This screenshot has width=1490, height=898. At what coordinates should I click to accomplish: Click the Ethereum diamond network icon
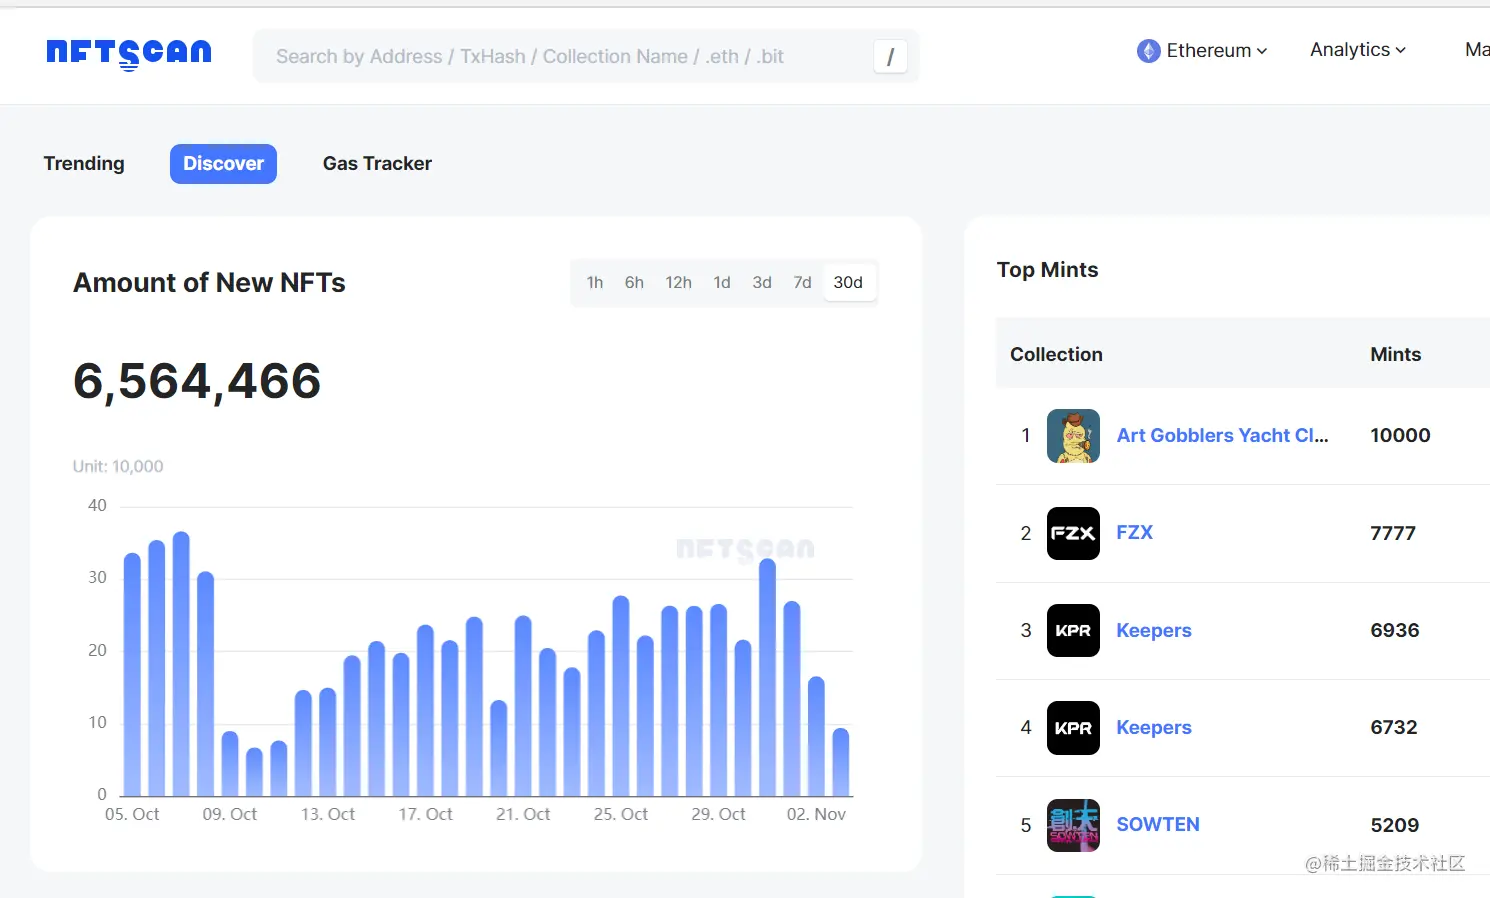point(1148,51)
